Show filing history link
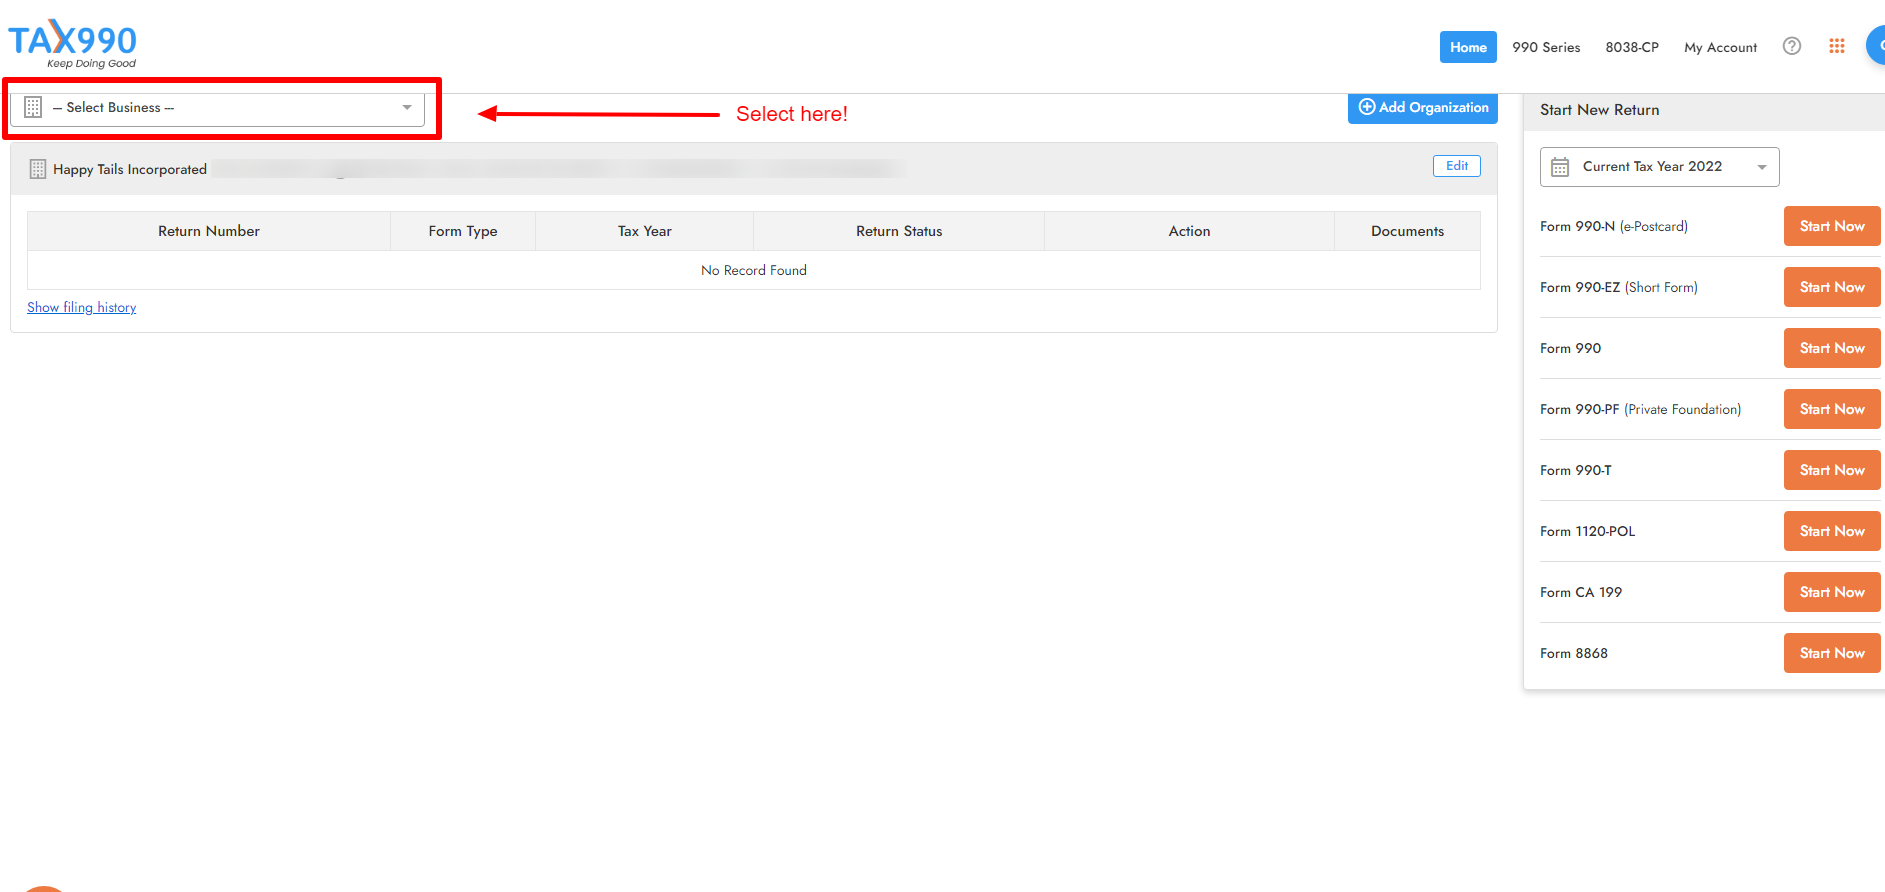 pyautogui.click(x=82, y=307)
